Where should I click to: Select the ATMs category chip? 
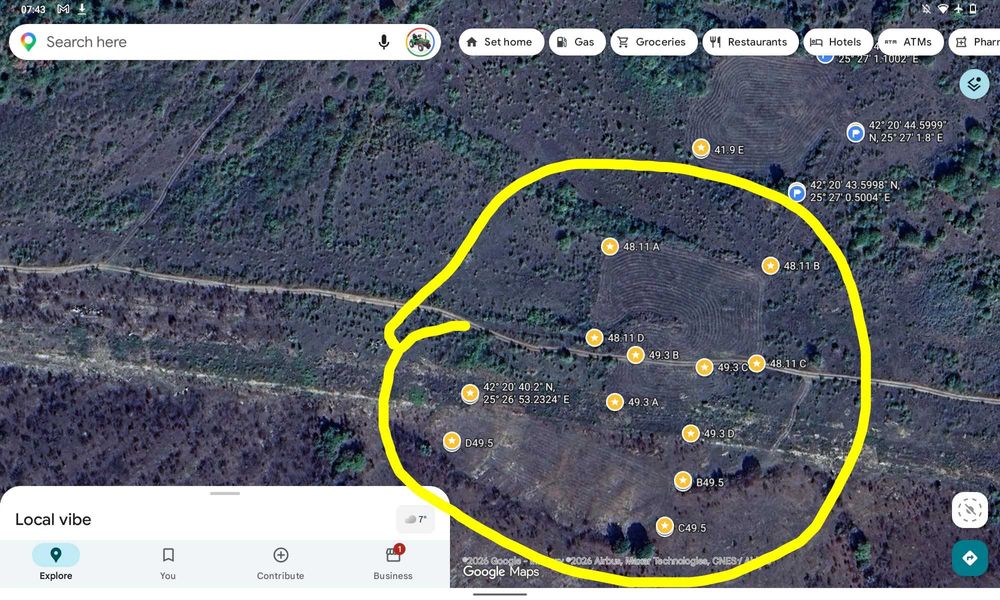(x=910, y=42)
